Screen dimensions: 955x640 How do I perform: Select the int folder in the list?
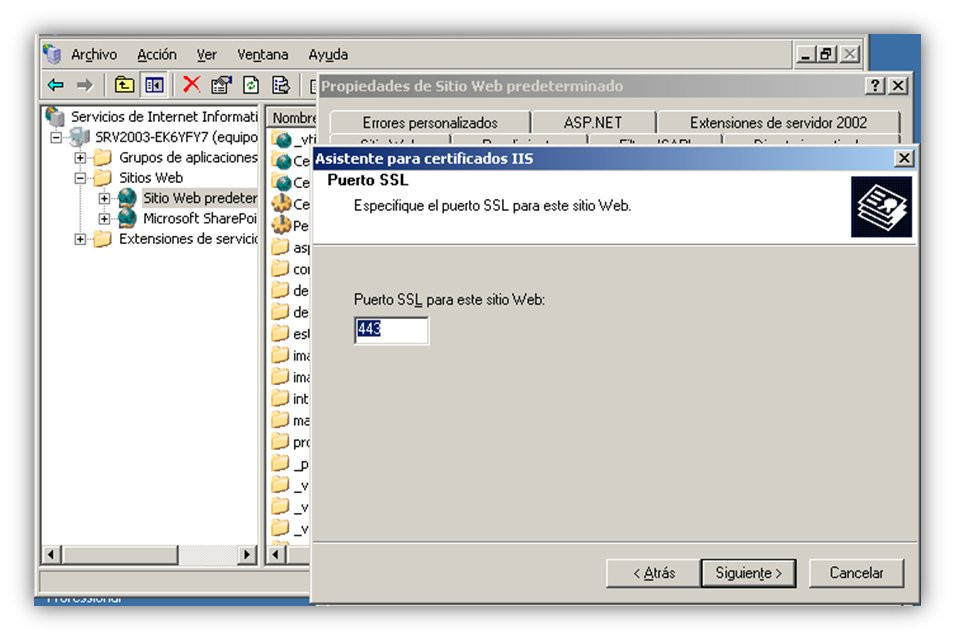pos(291,399)
